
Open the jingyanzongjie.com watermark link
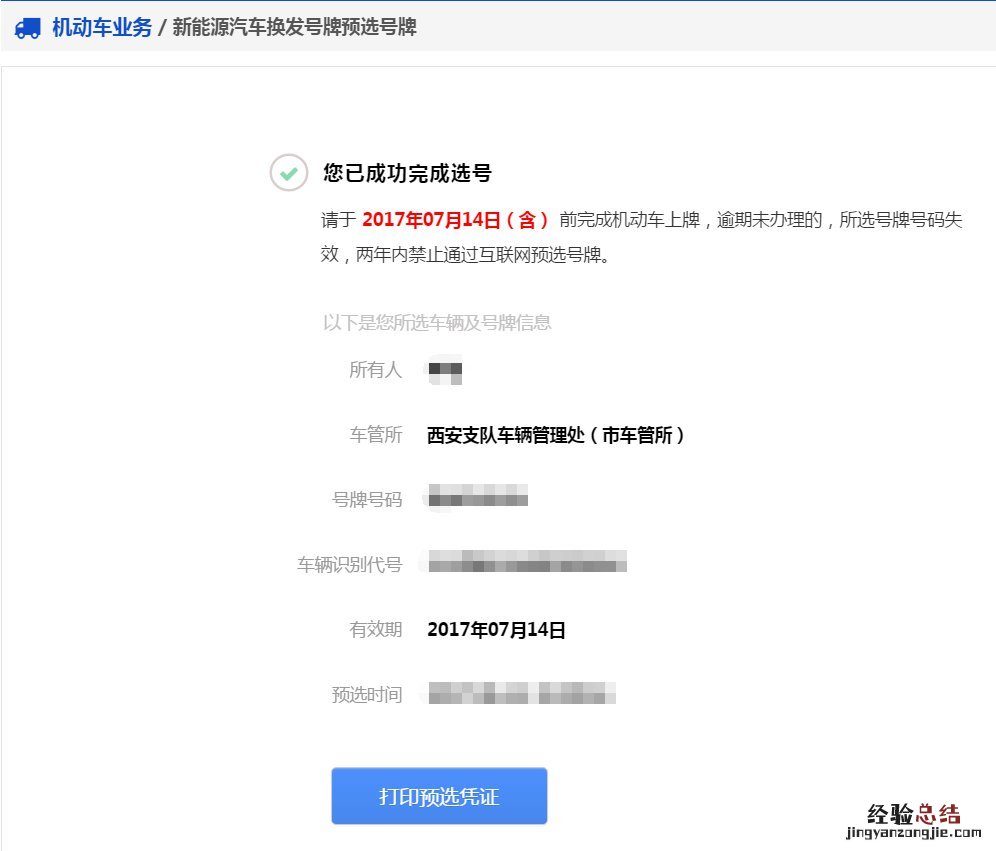[912, 829]
